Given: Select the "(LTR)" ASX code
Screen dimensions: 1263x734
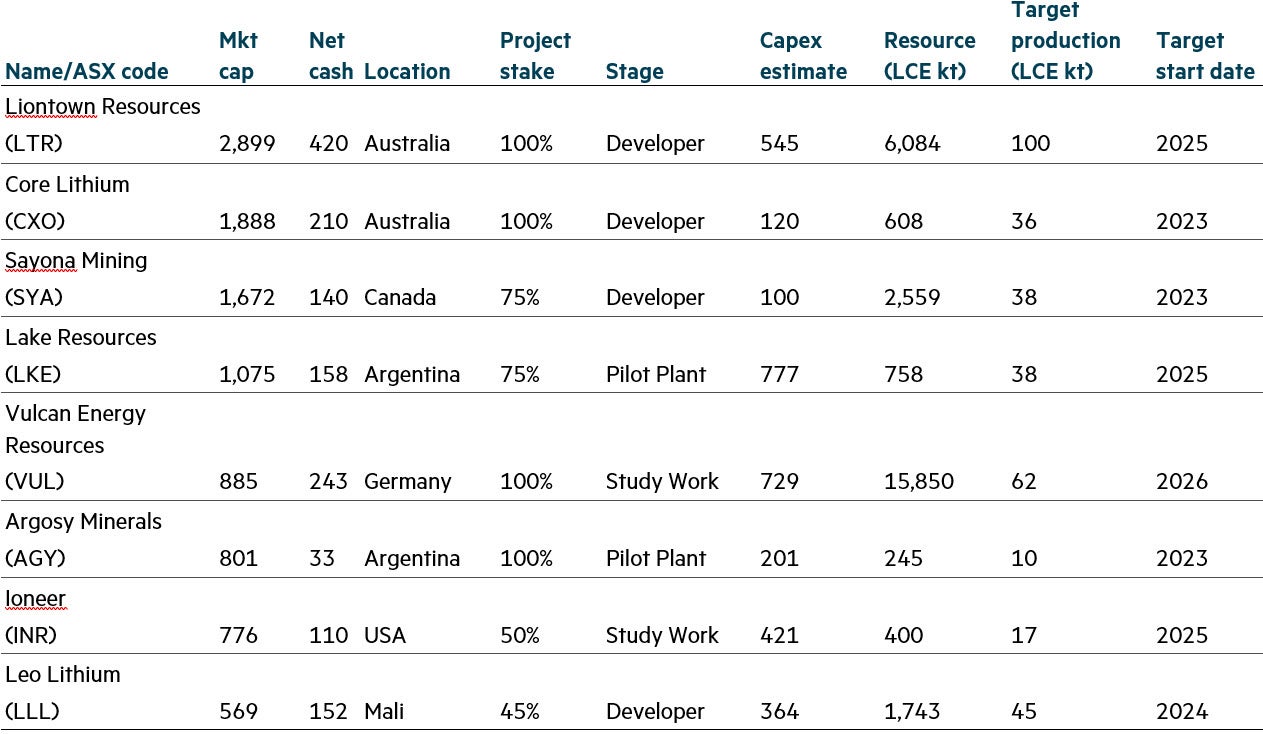Looking at the screenshot, I should point(34,143).
